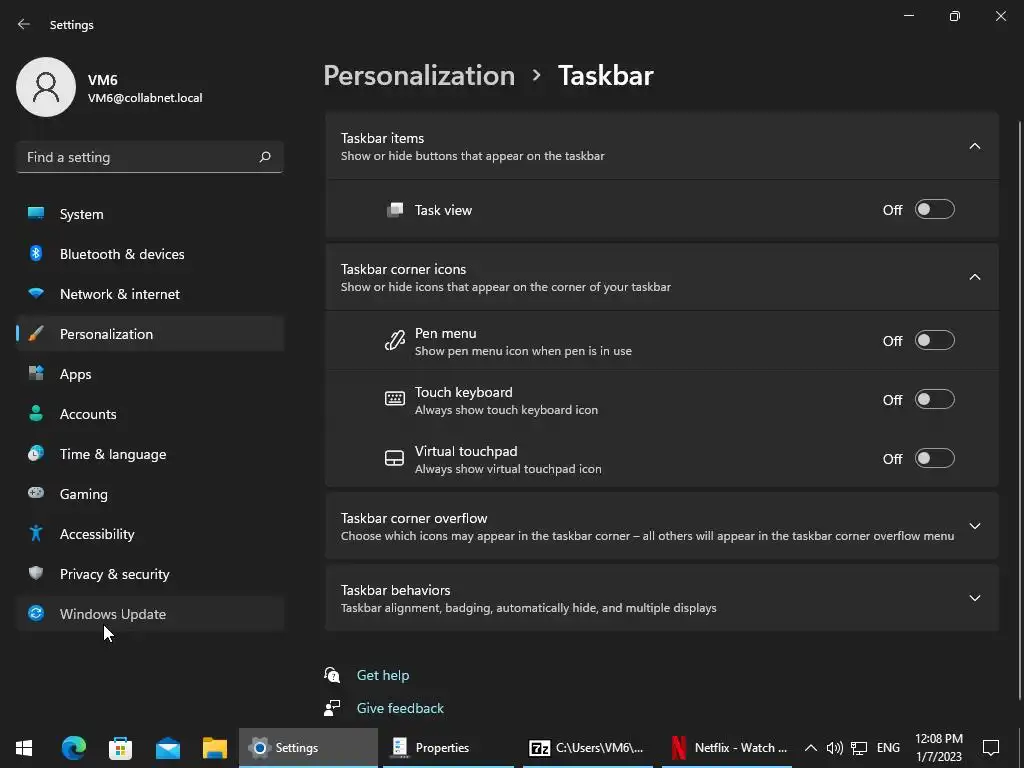Click the Apps icon in sidebar
The image size is (1024, 768).
[36, 374]
